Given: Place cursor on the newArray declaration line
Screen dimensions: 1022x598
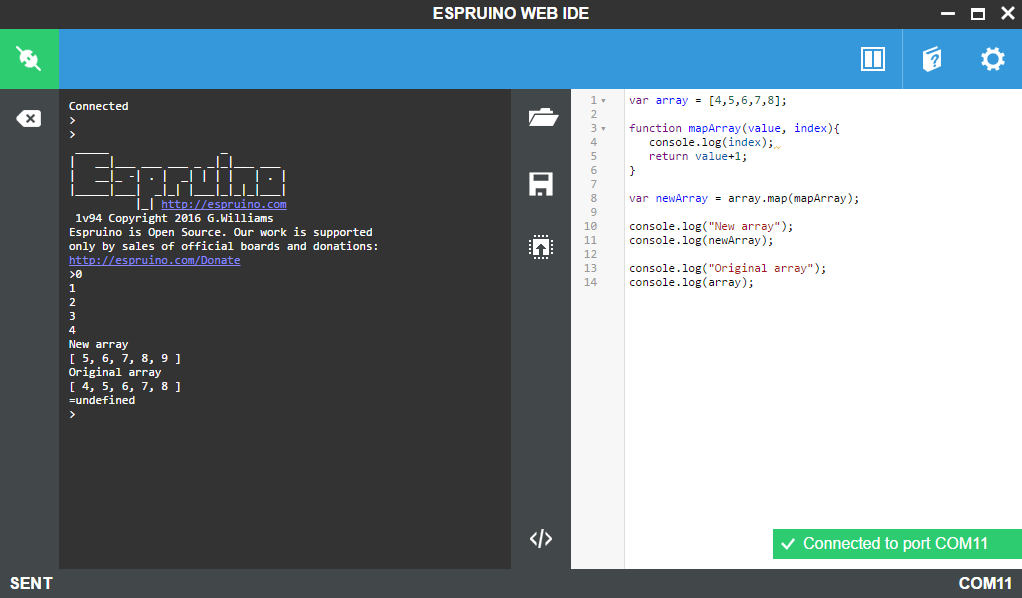Looking at the screenshot, I should point(738,198).
